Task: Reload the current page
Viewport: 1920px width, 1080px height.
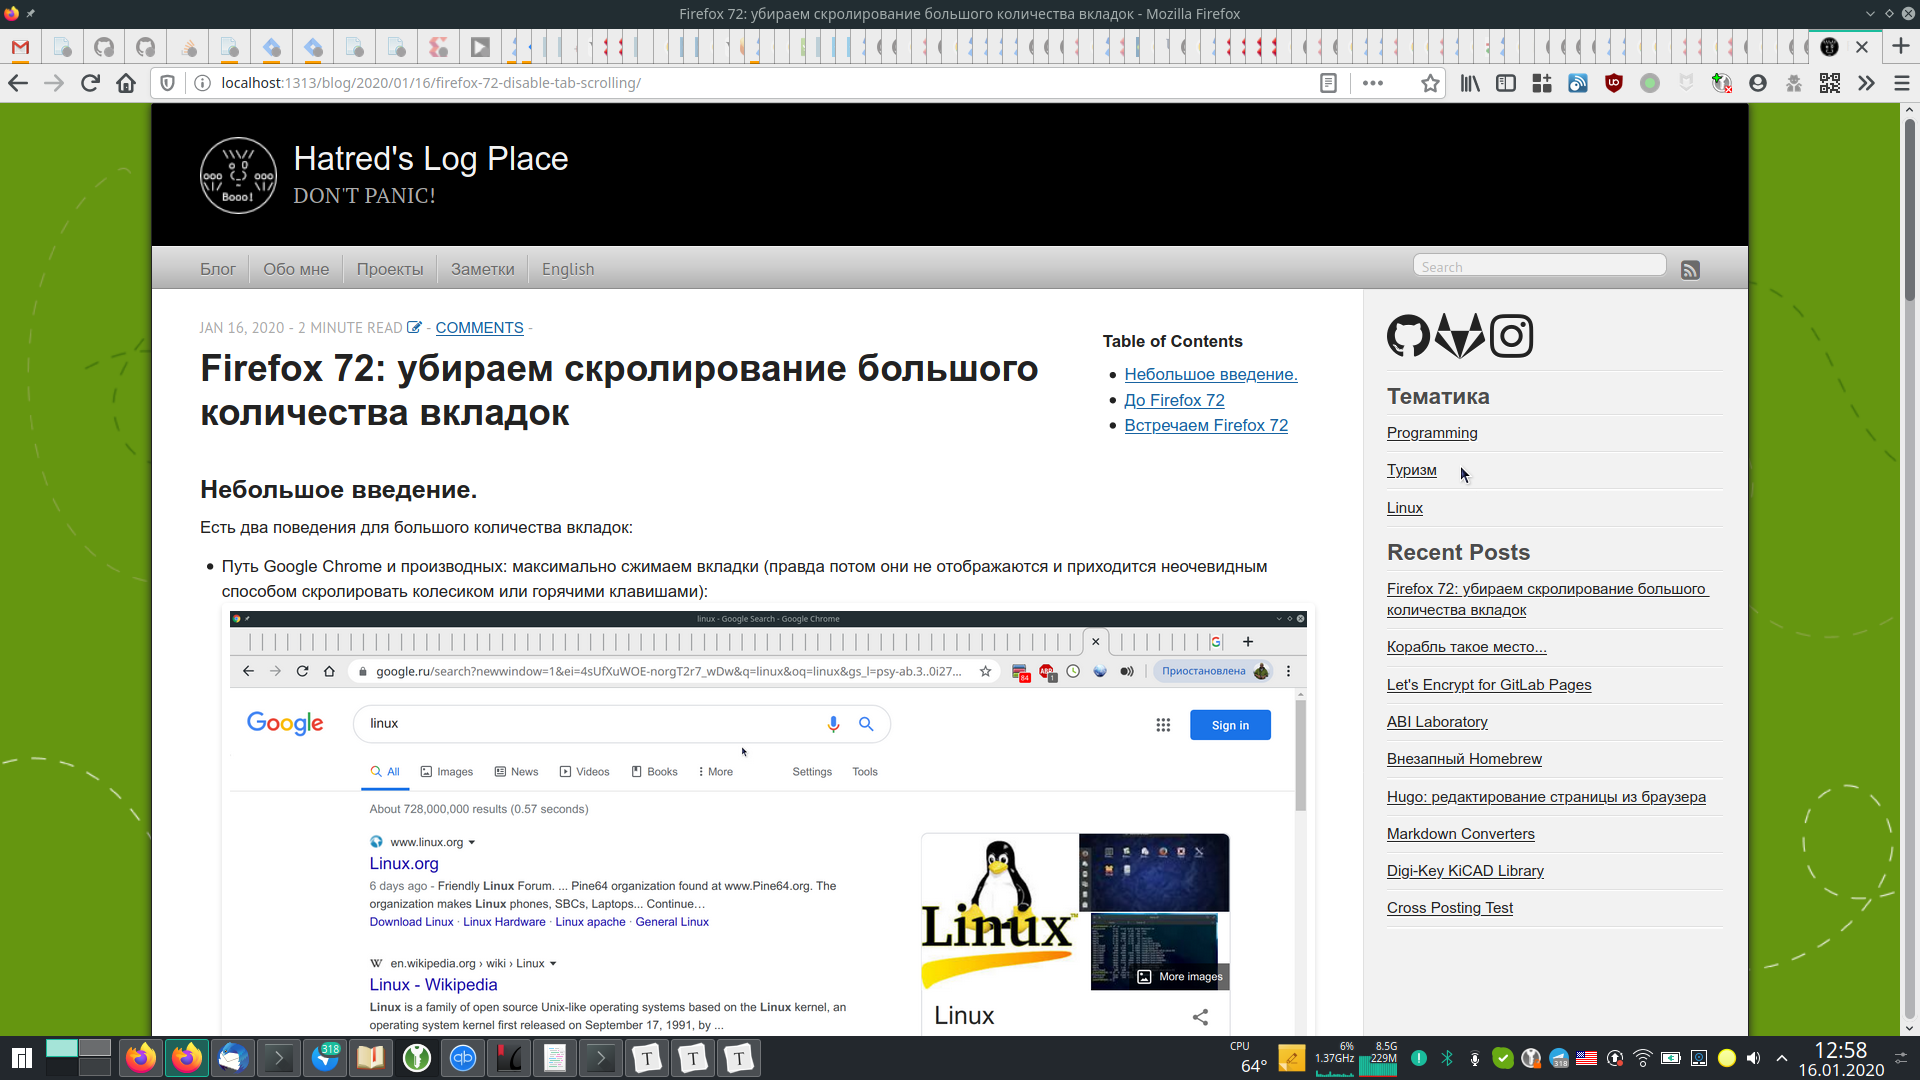Action: [x=90, y=83]
